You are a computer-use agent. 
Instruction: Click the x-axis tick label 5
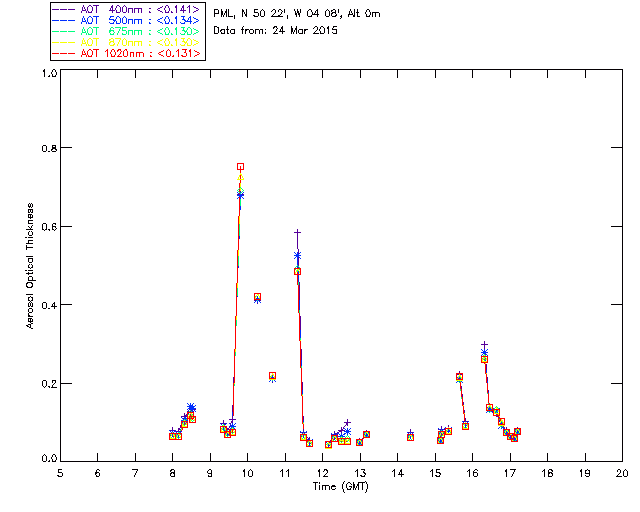(x=60, y=474)
